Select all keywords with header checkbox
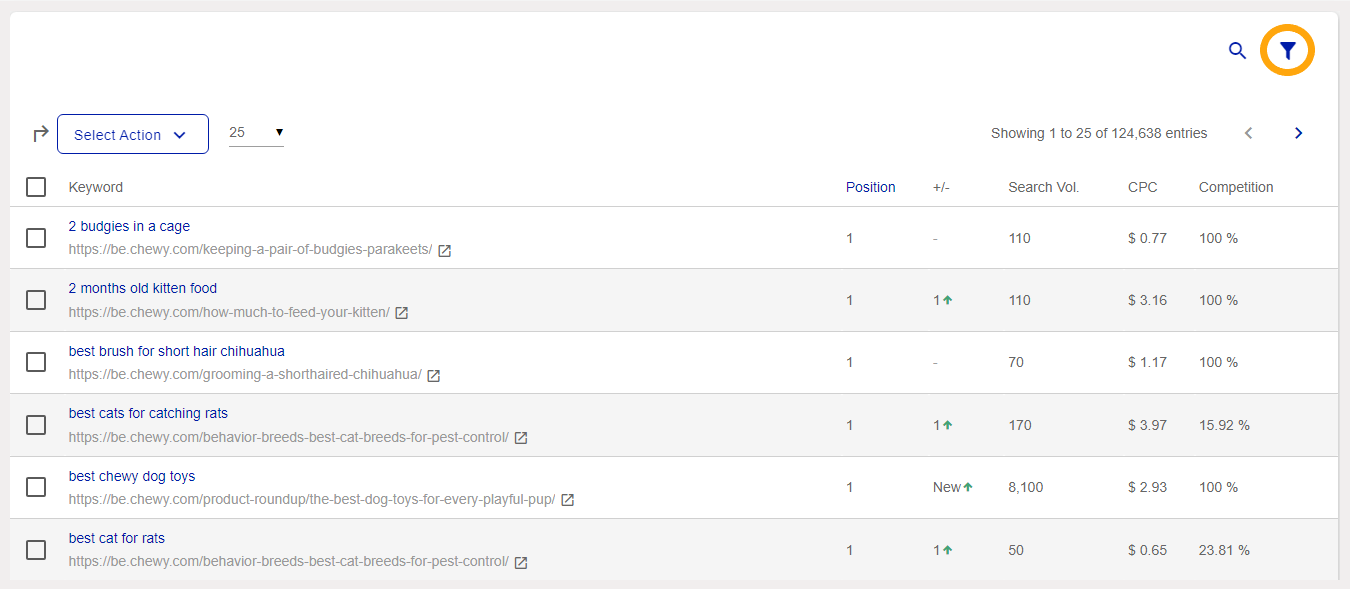 [36, 187]
